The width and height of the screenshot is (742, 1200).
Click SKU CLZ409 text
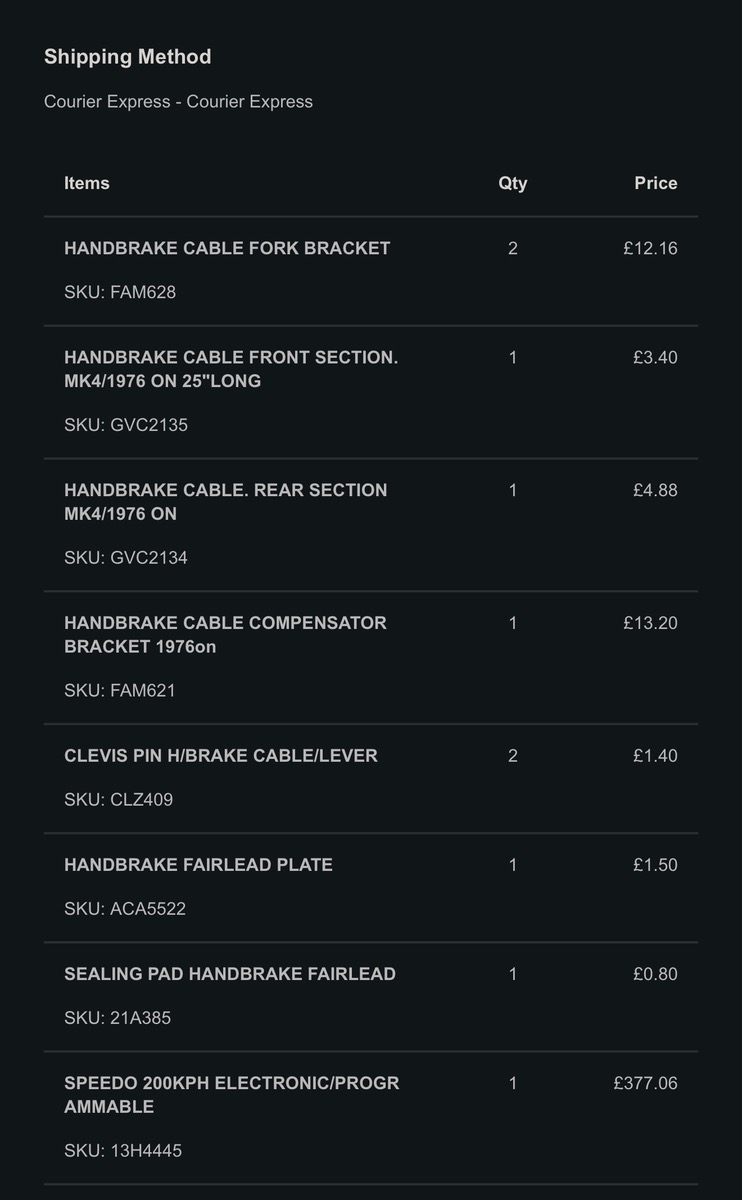click(x=119, y=800)
